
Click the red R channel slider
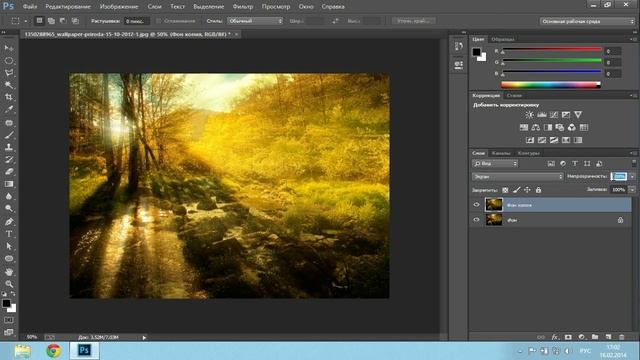coord(552,50)
